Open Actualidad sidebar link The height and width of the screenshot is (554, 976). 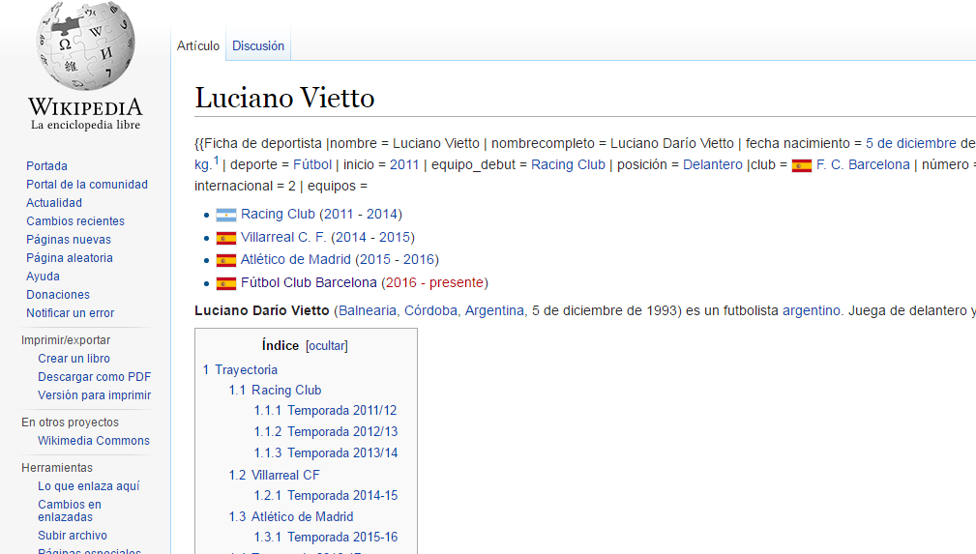click(x=54, y=202)
